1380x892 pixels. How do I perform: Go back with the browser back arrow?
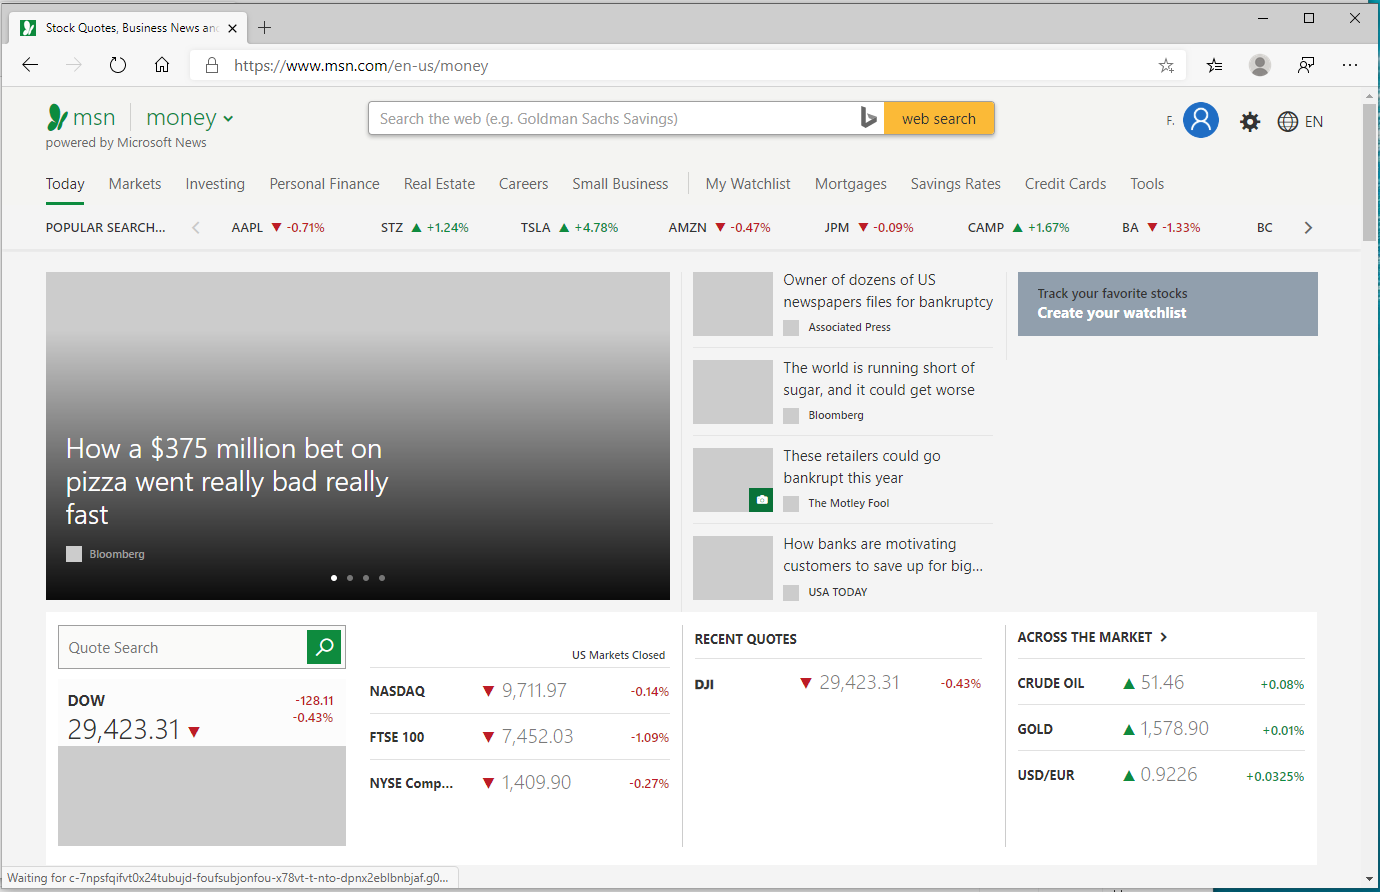[30, 65]
